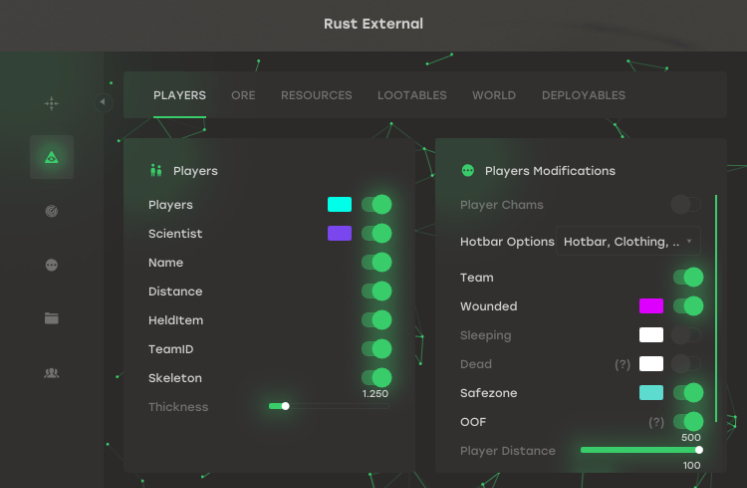
Task: Click the Players Modifications panel scrollbar
Action: tap(716, 308)
